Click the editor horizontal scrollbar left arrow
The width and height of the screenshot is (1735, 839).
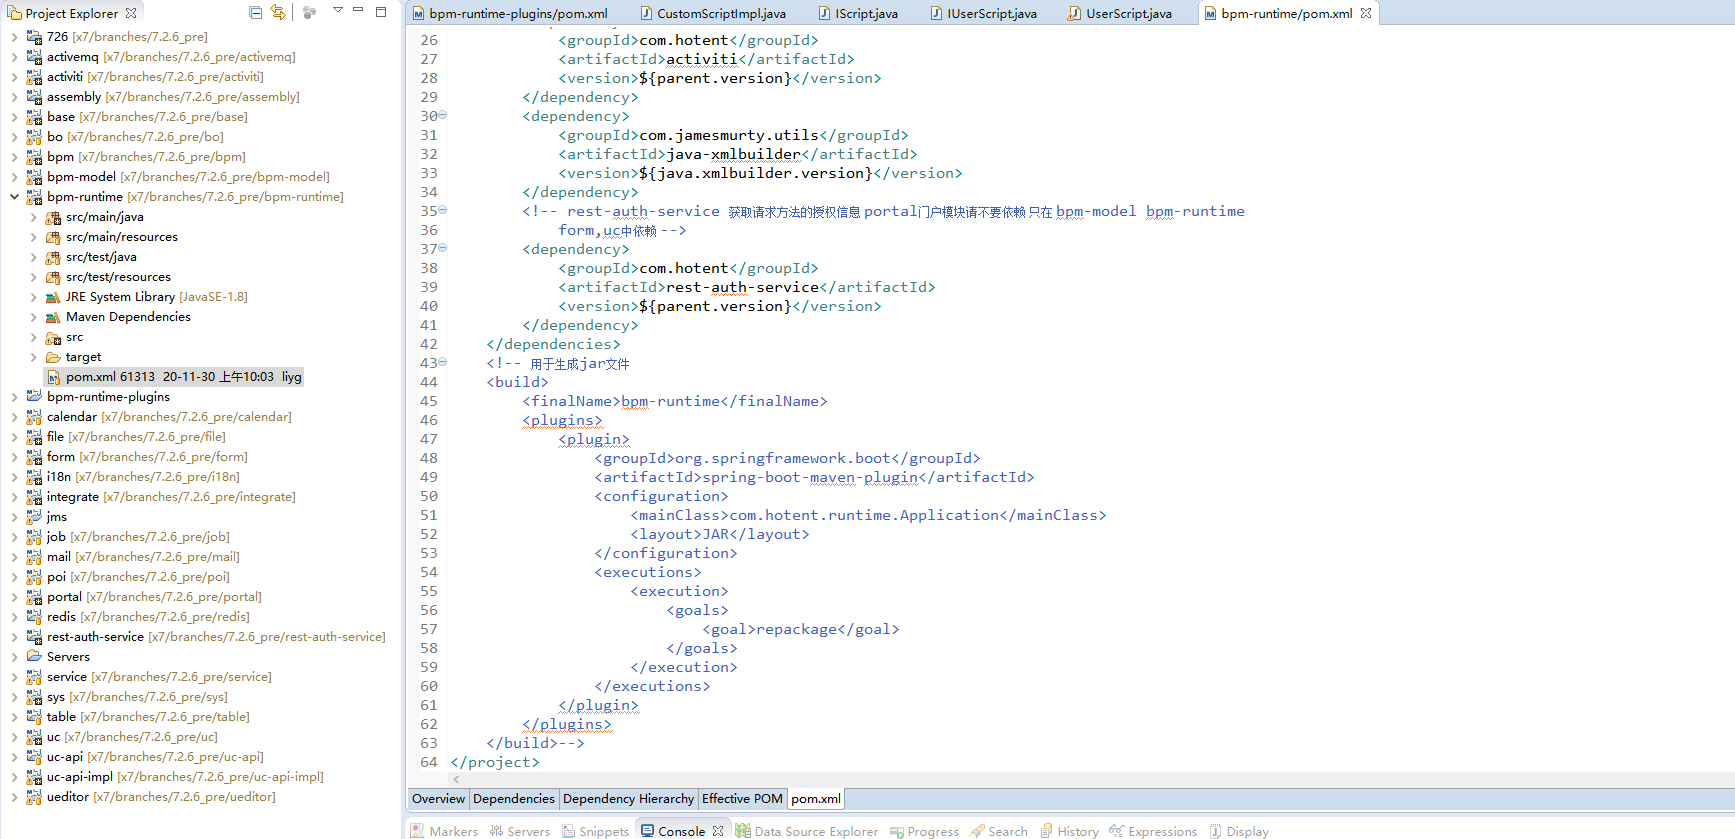[x=457, y=779]
